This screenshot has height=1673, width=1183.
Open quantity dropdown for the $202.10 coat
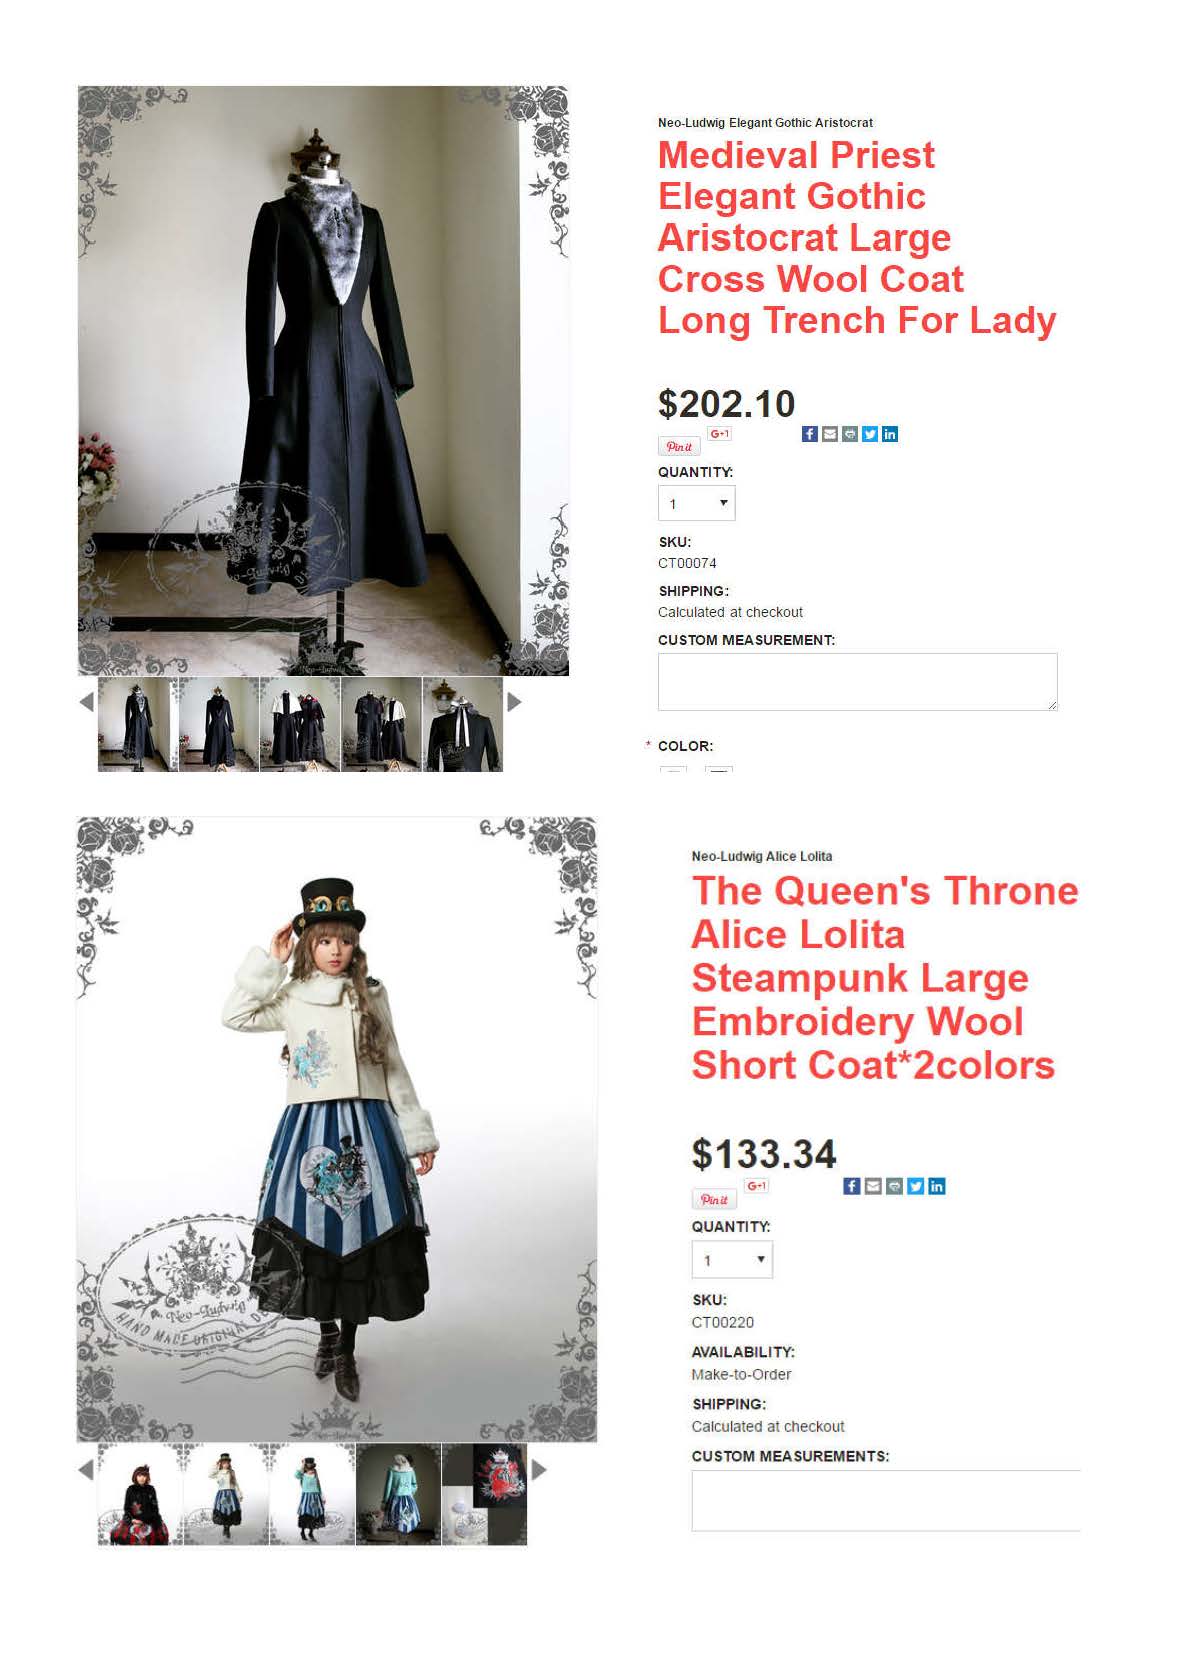coord(696,503)
